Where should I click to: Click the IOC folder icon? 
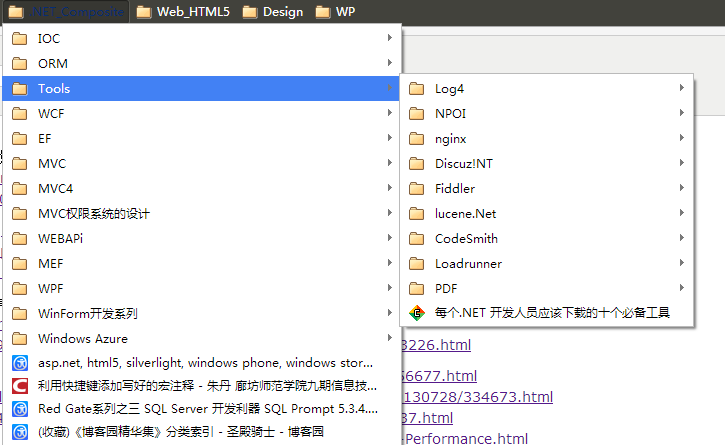point(19,38)
